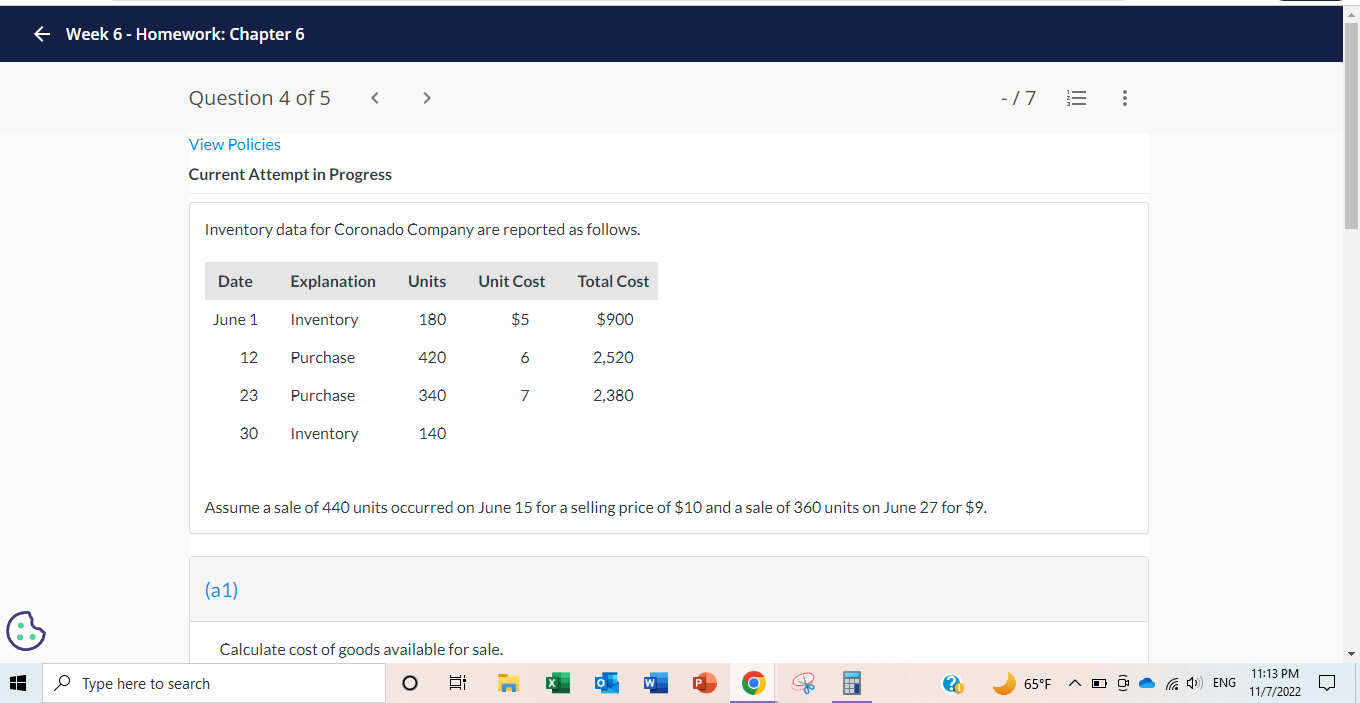Launch PowerPoint from the taskbar
The width and height of the screenshot is (1360, 703).
[703, 684]
